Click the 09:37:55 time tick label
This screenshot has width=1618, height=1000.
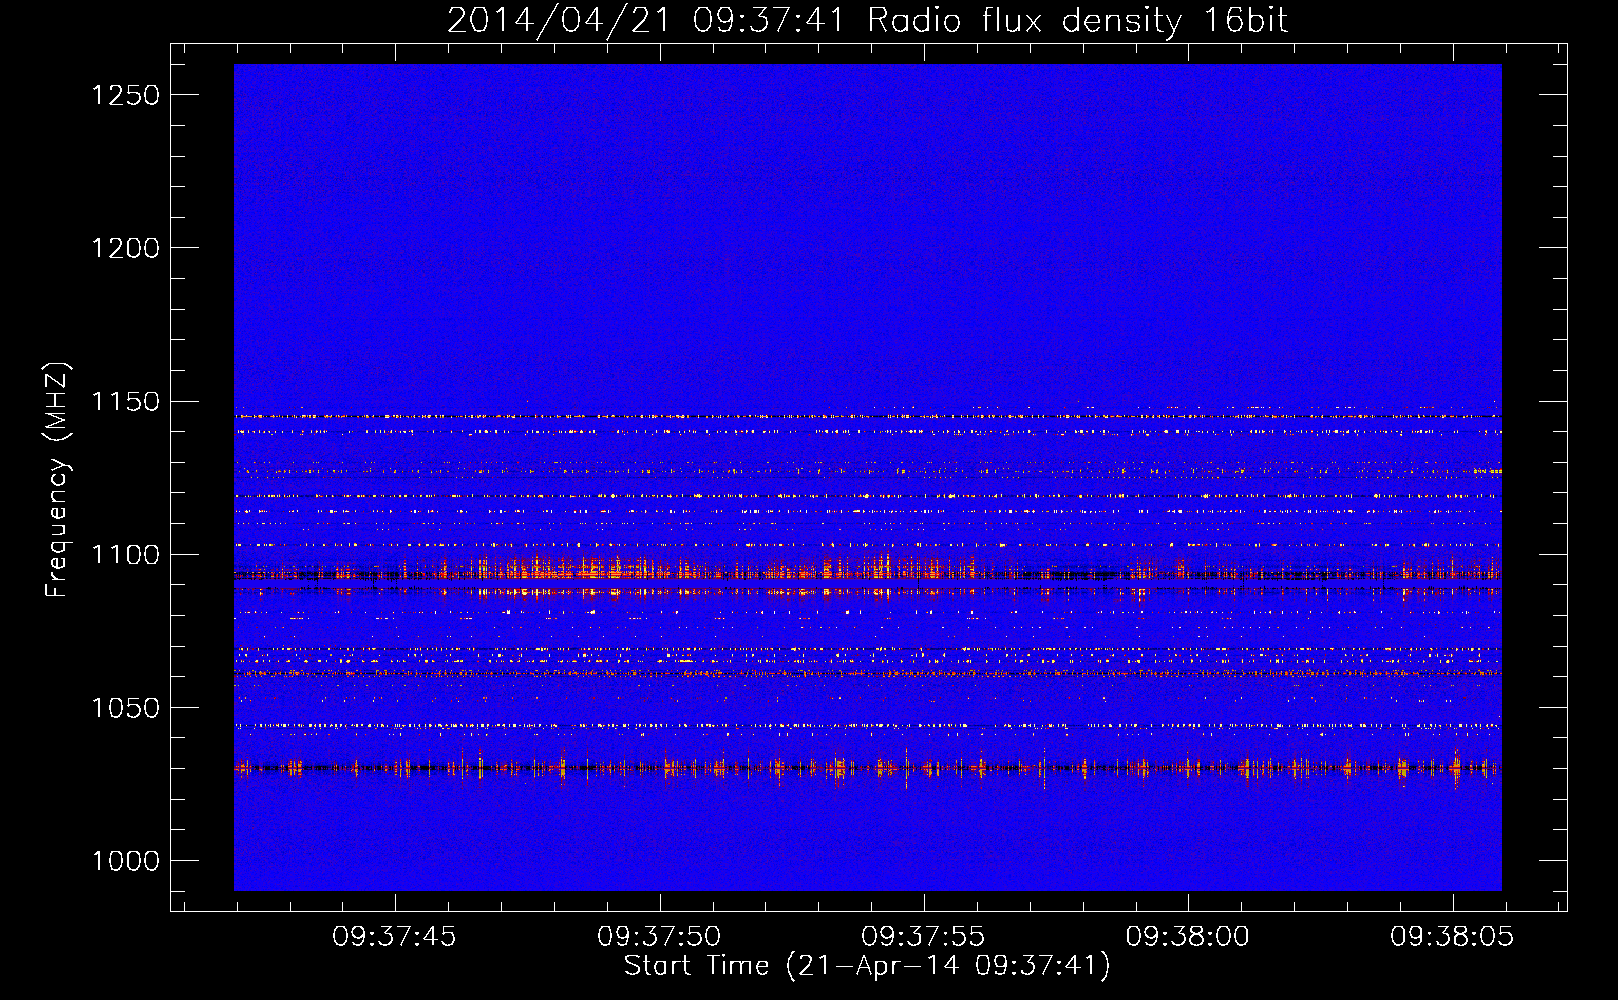point(923,937)
